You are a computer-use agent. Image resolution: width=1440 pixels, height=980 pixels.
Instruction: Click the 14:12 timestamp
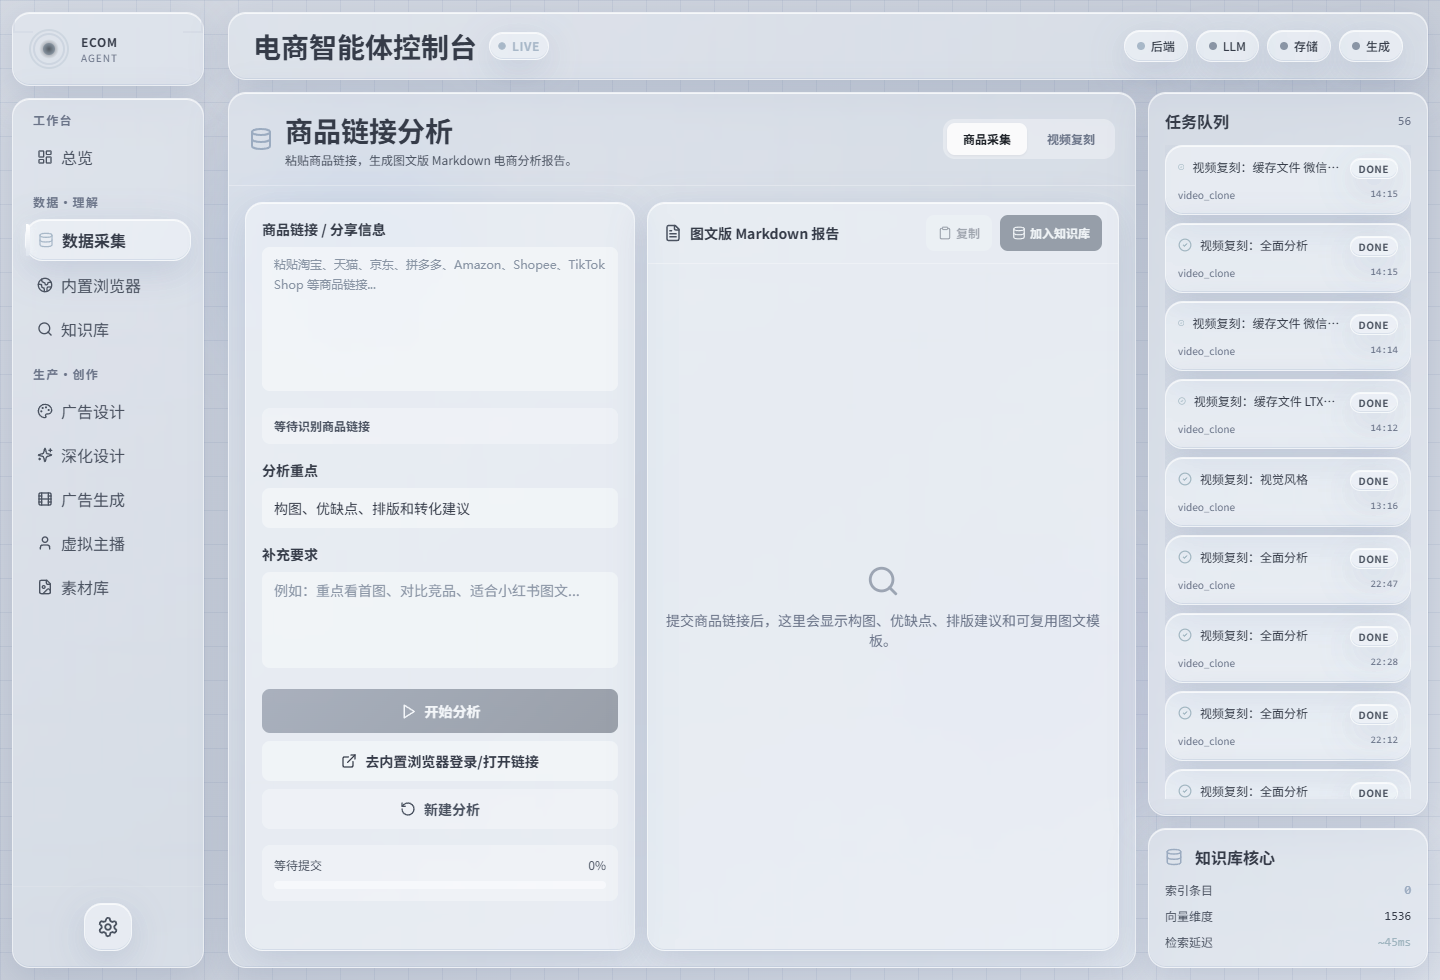click(x=1384, y=428)
